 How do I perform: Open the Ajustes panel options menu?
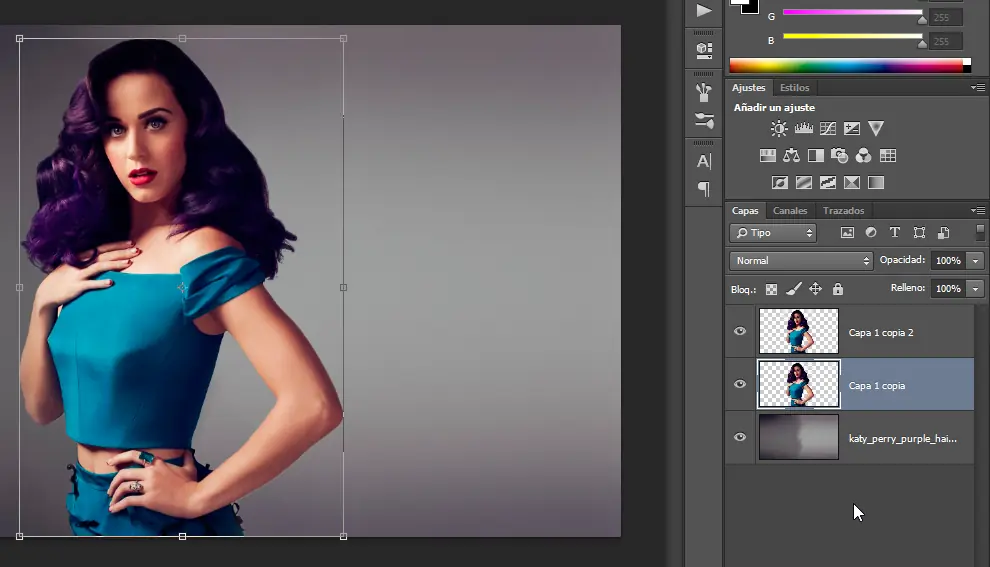click(x=978, y=87)
